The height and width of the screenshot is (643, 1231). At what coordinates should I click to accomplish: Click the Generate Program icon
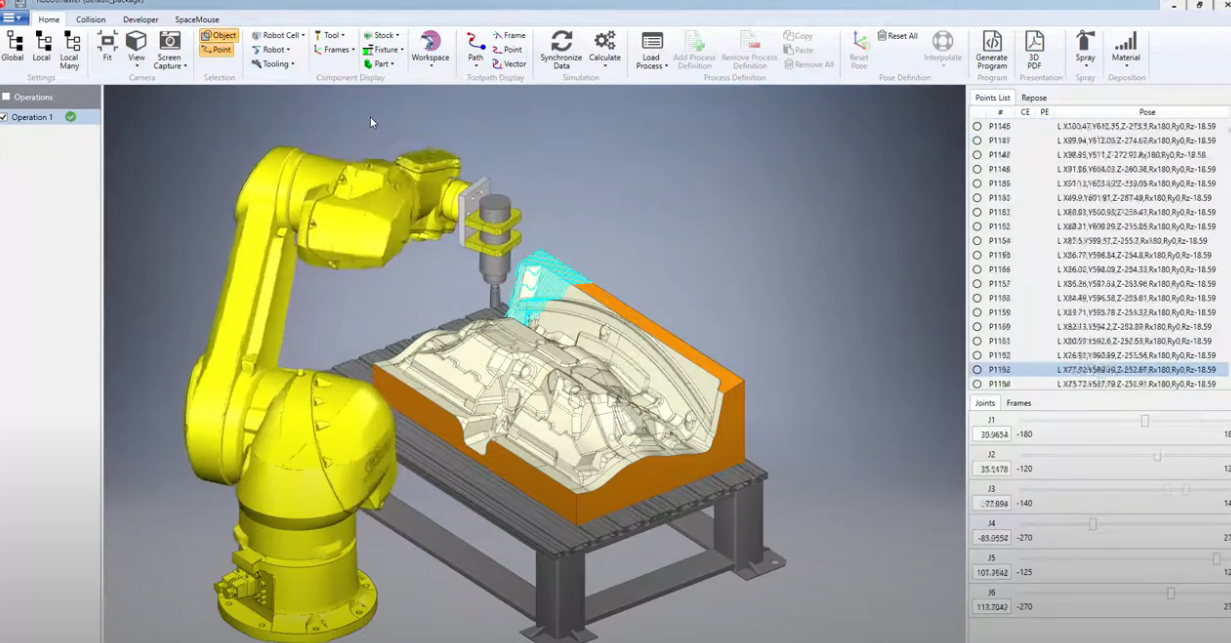click(x=991, y=42)
